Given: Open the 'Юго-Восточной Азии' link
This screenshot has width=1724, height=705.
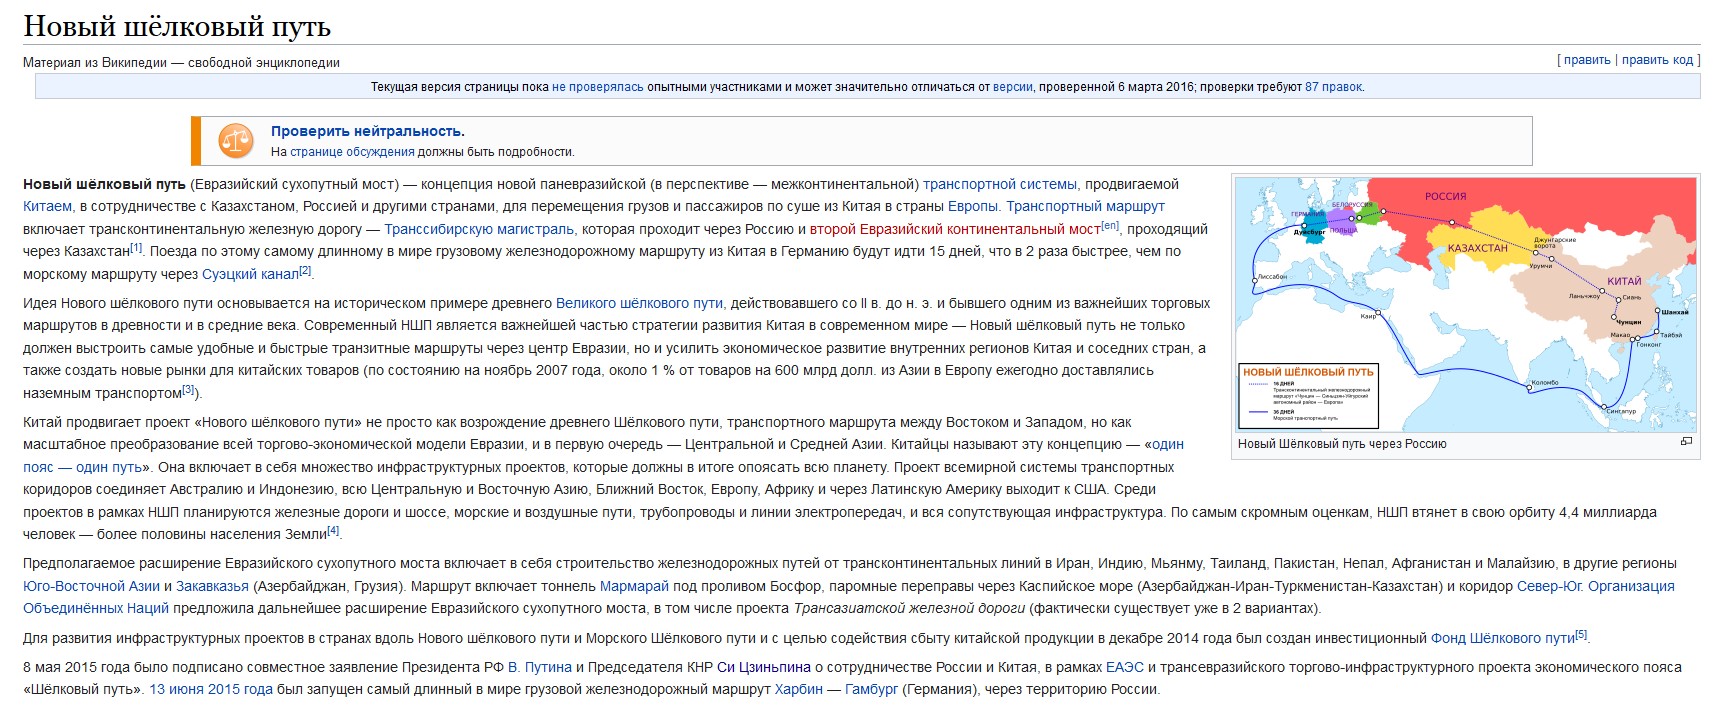Looking at the screenshot, I should tap(91, 586).
